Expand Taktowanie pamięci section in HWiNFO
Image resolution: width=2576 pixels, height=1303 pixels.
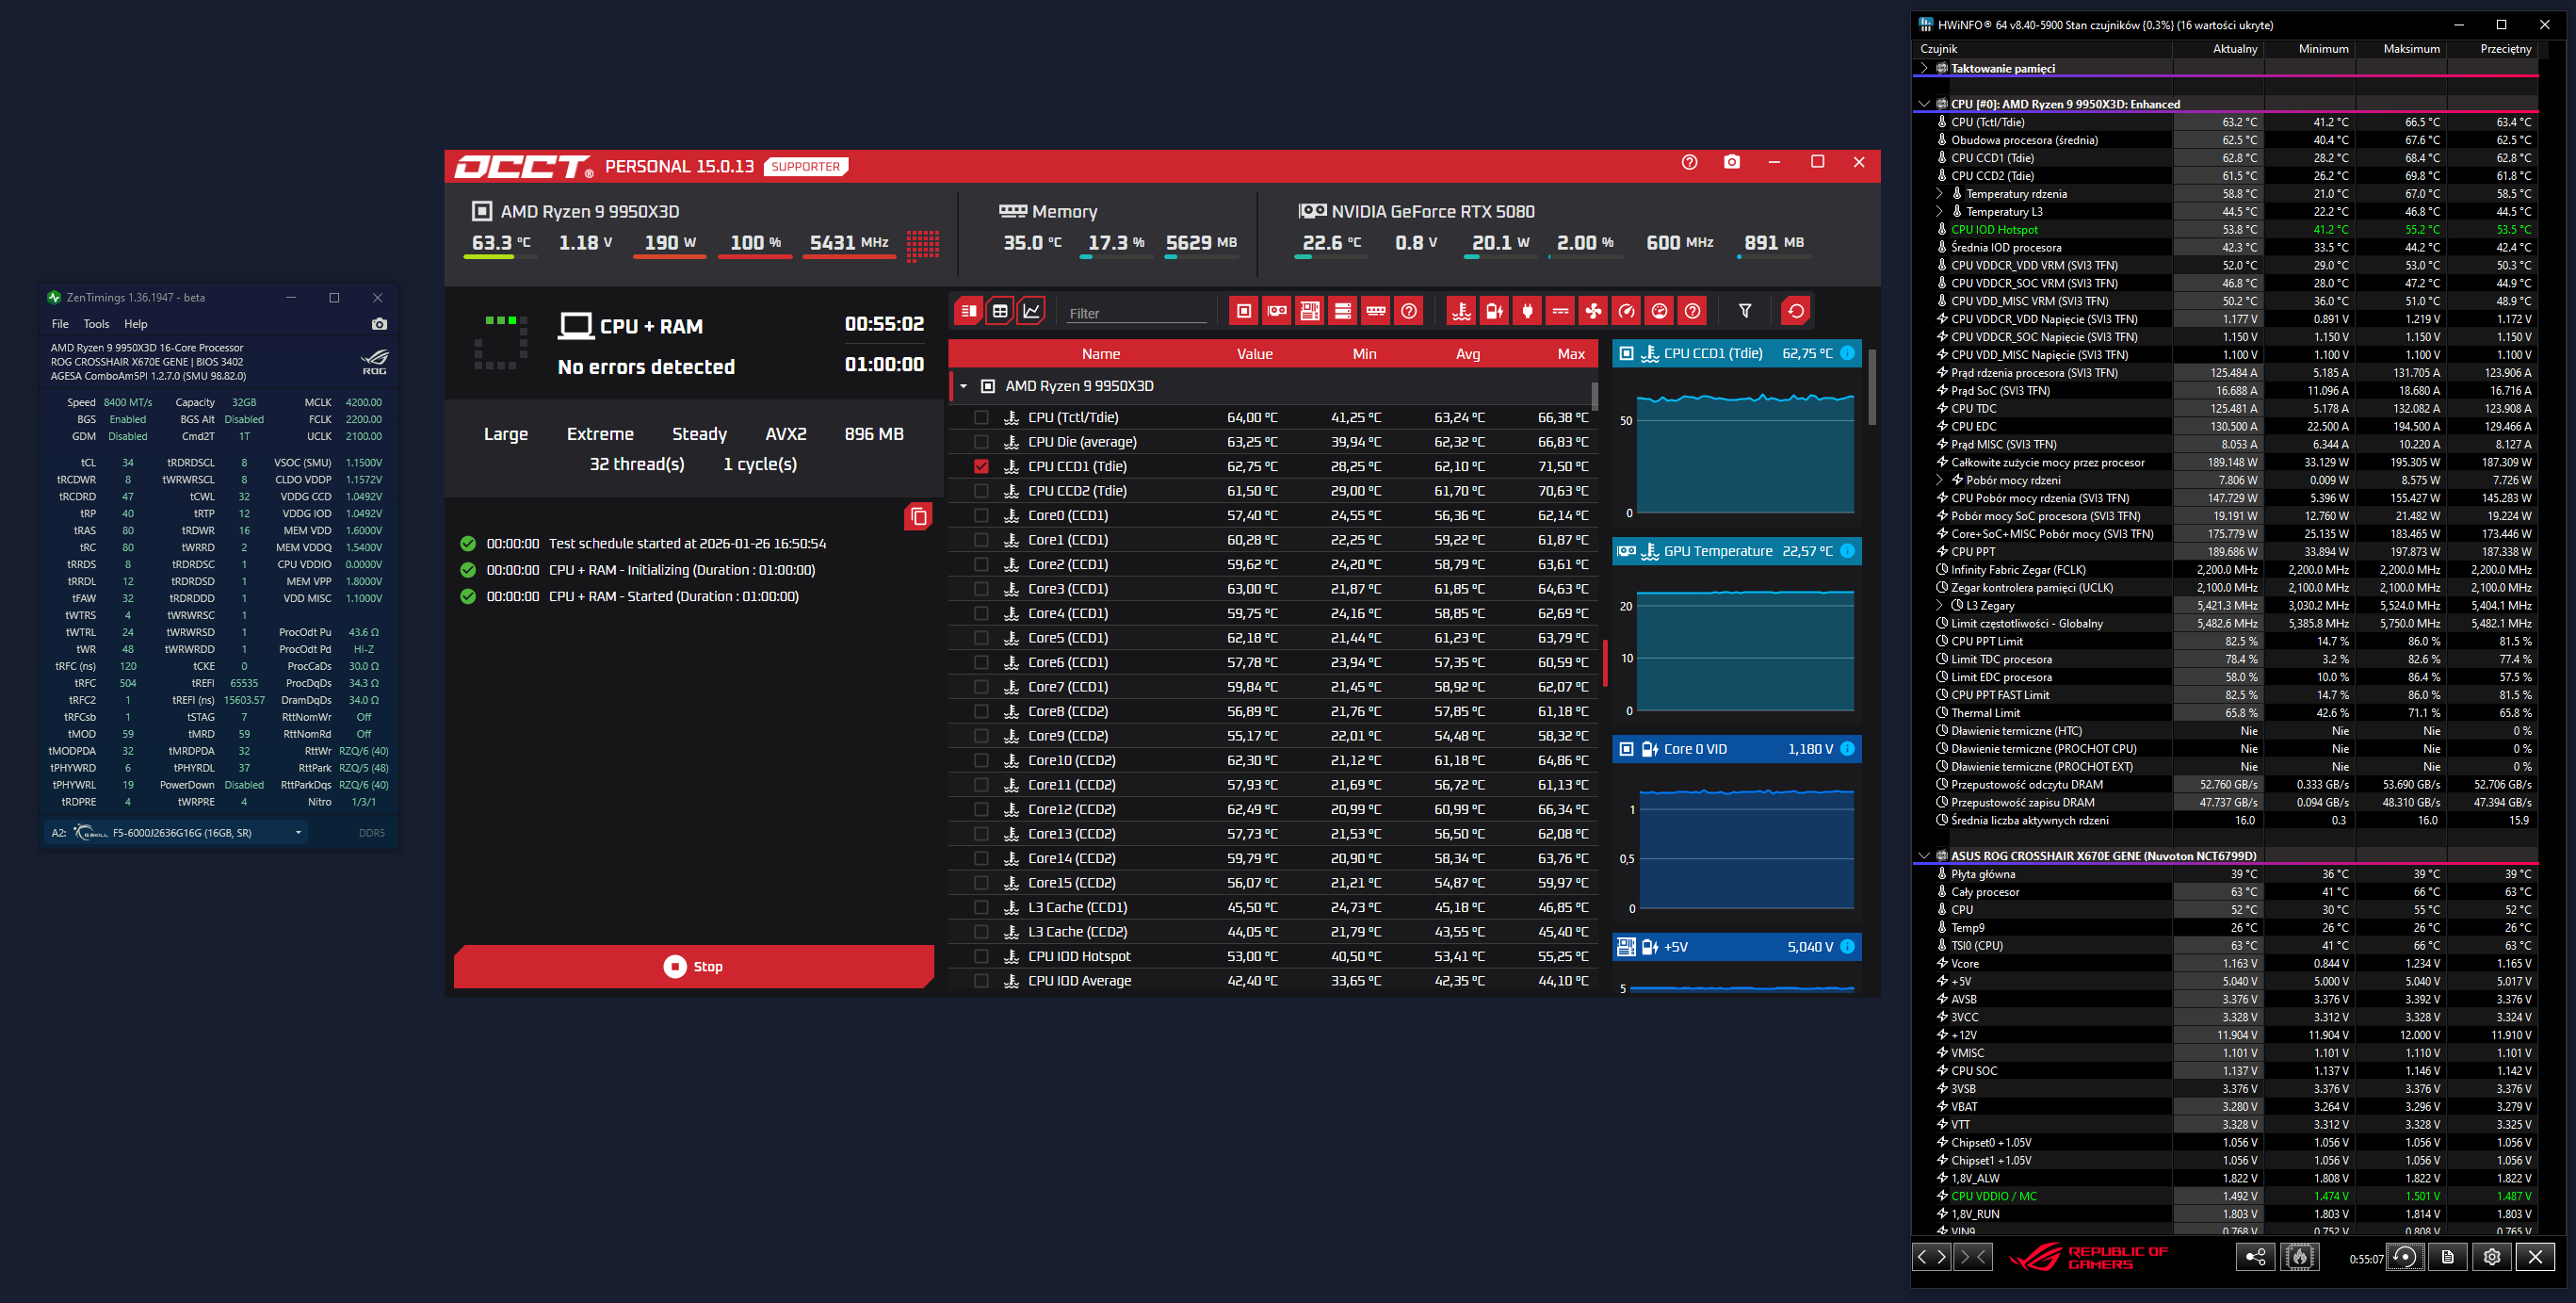[1924, 68]
